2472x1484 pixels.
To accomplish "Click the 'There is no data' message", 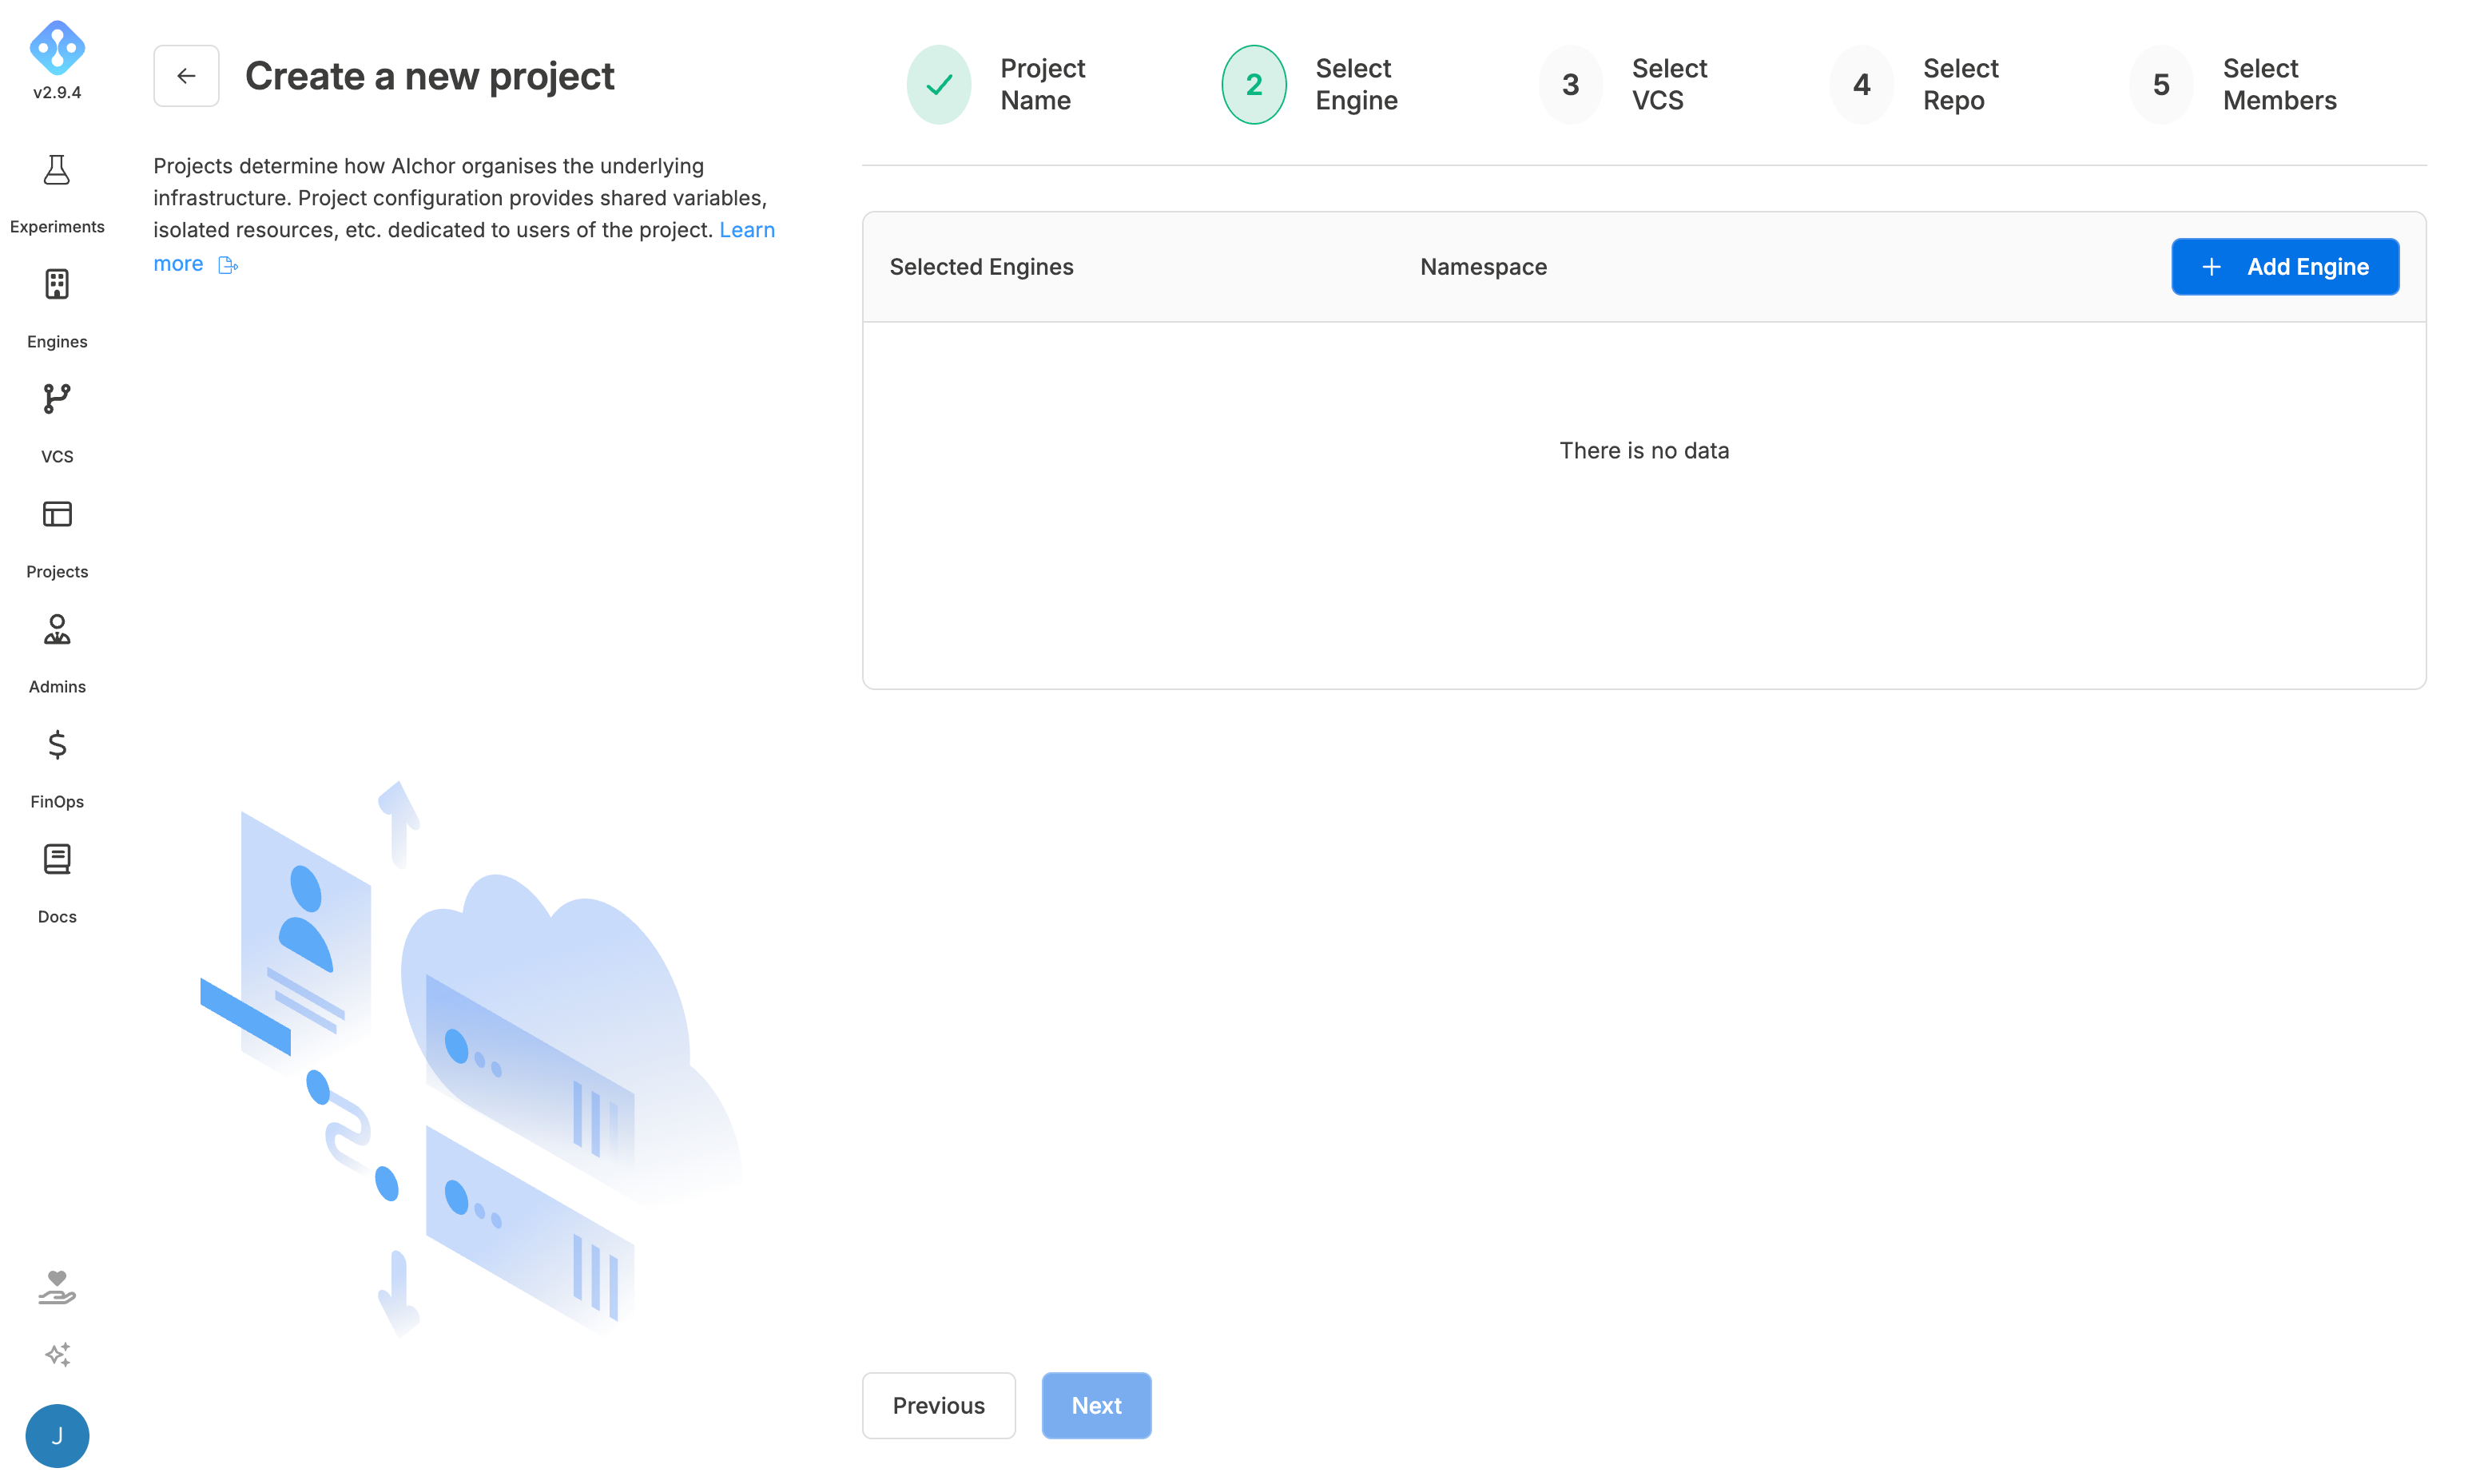I will coord(1644,450).
